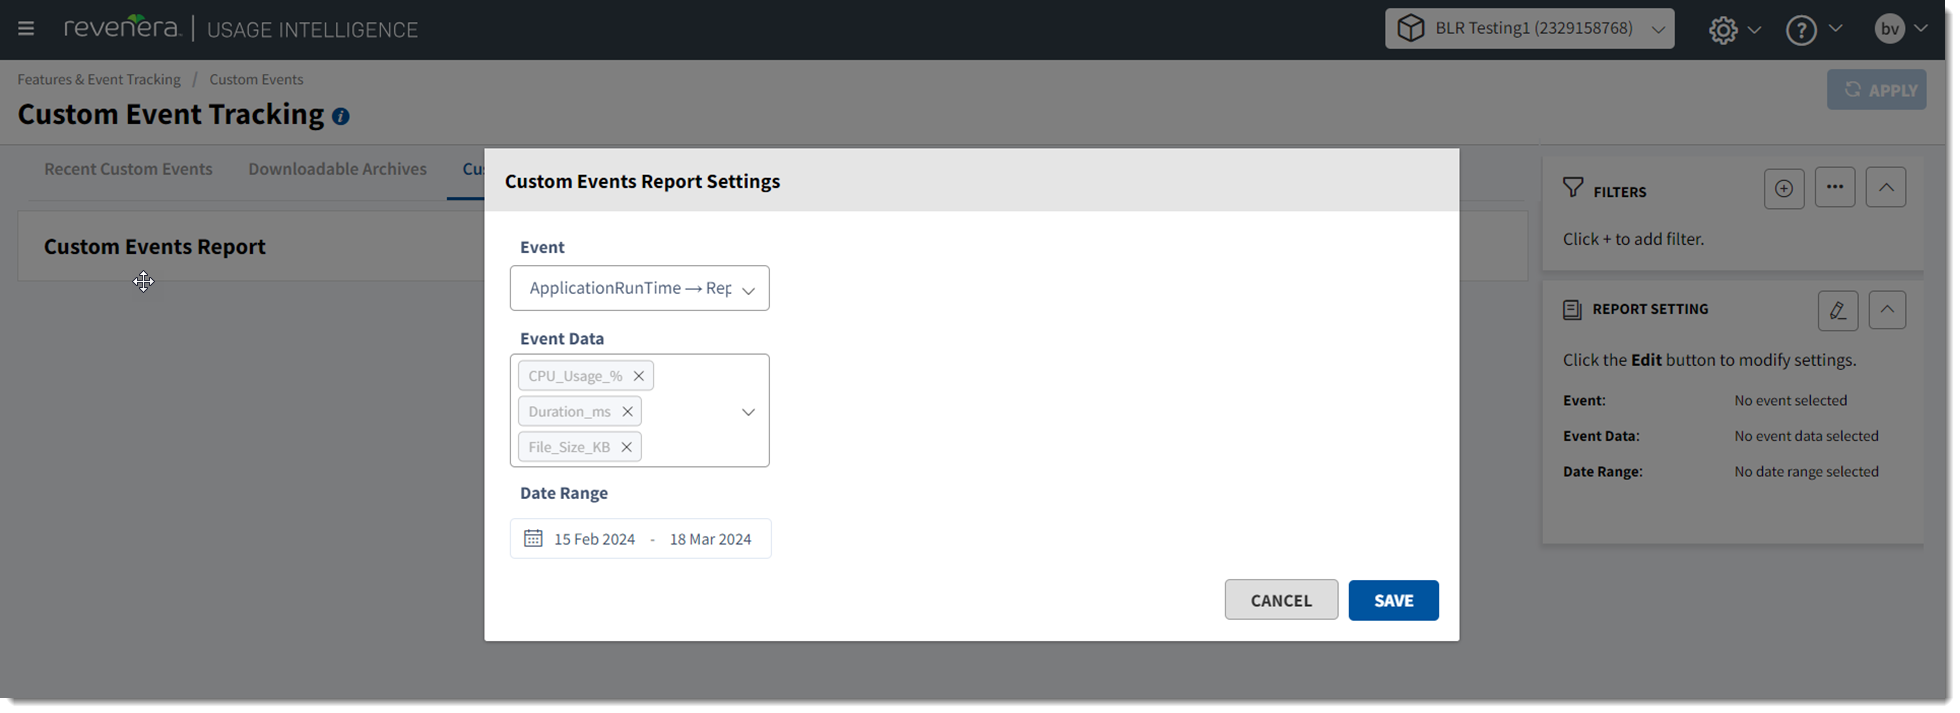Remove the File_Size_KB tag
Screen dimensions: 1960x713
[x=626, y=447]
